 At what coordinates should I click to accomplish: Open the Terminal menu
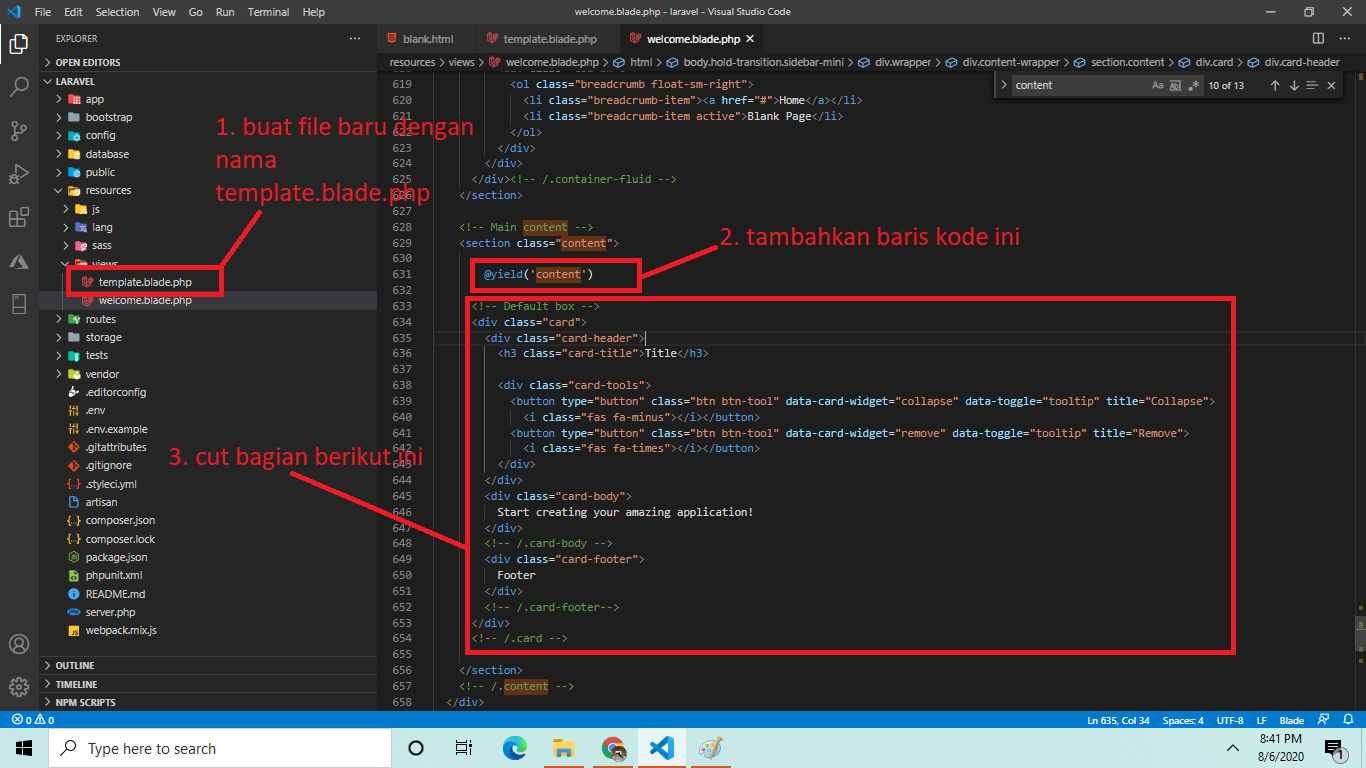pos(268,12)
